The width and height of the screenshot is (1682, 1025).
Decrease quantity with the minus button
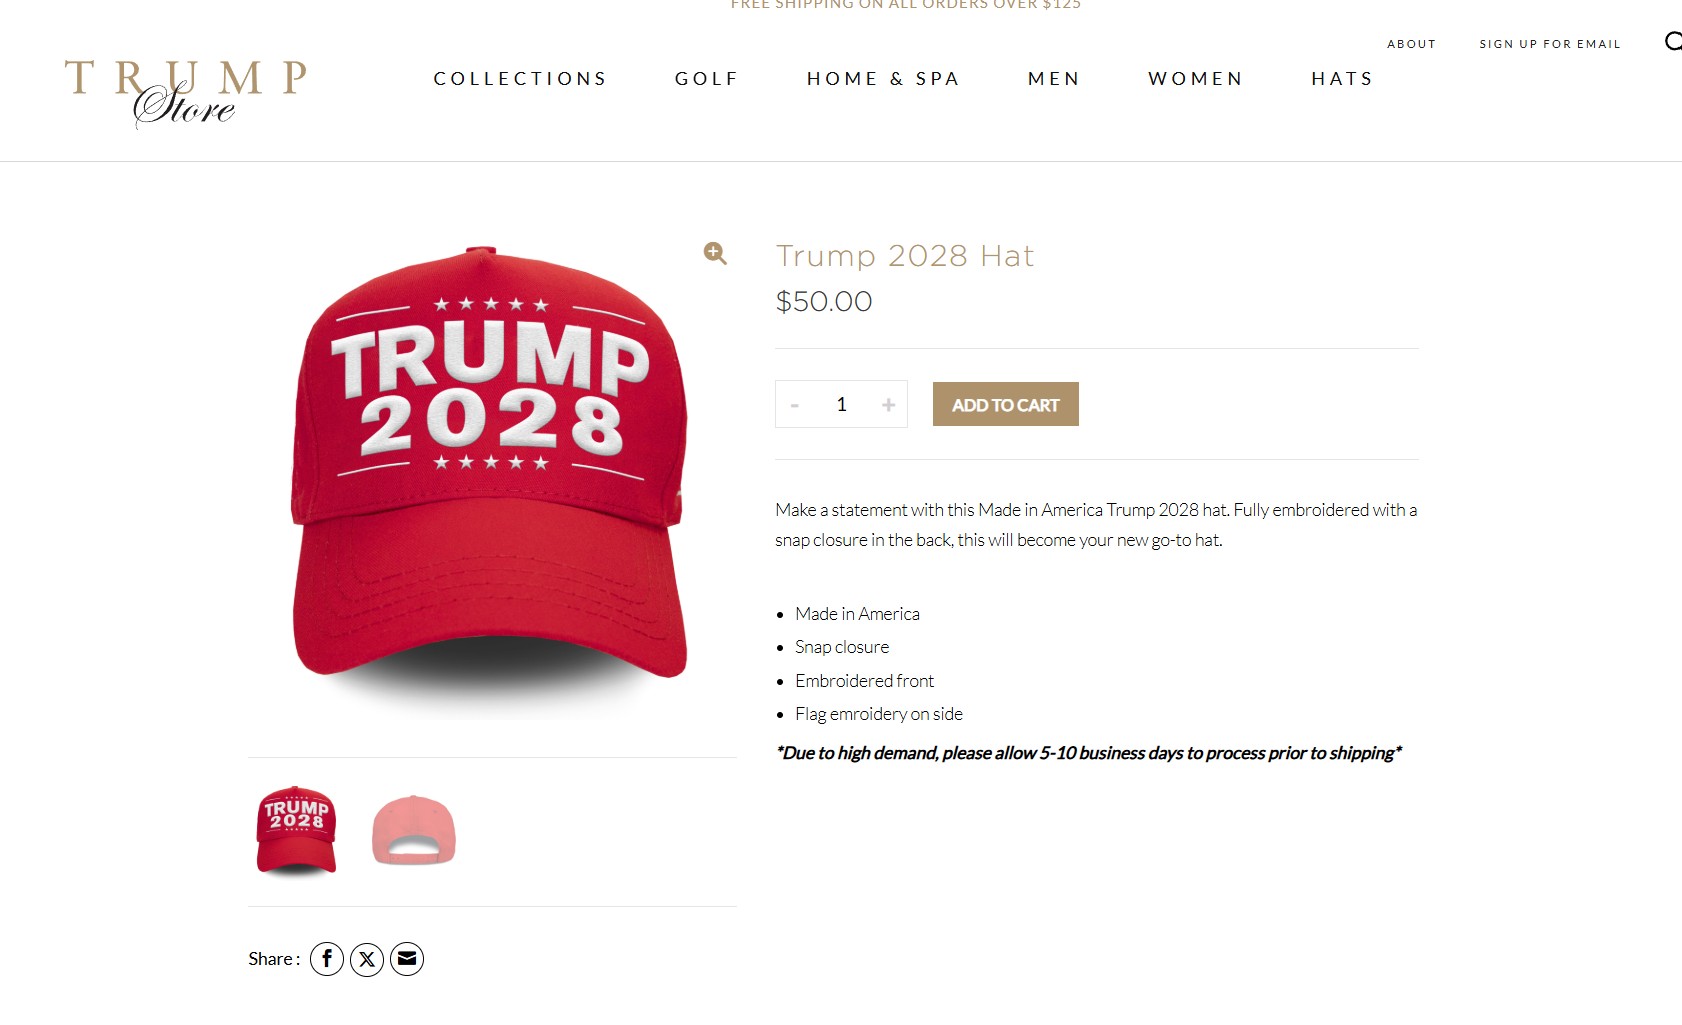tap(795, 405)
